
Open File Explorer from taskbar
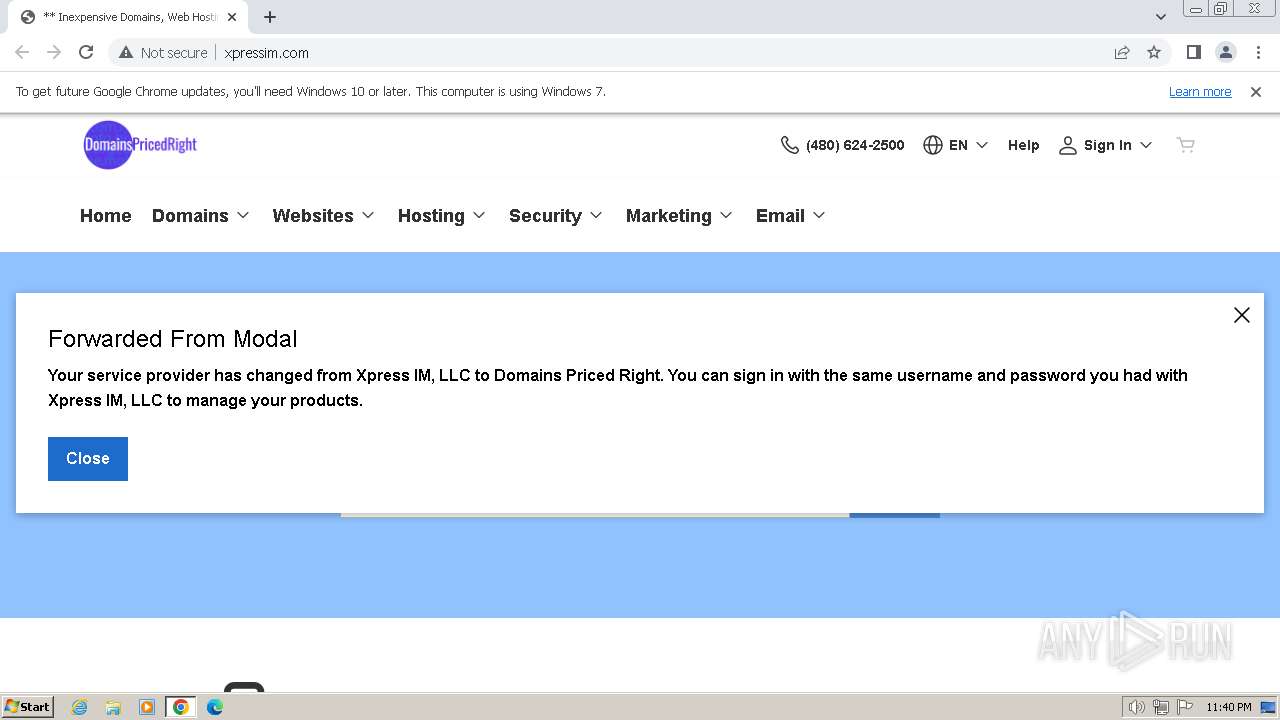point(113,707)
